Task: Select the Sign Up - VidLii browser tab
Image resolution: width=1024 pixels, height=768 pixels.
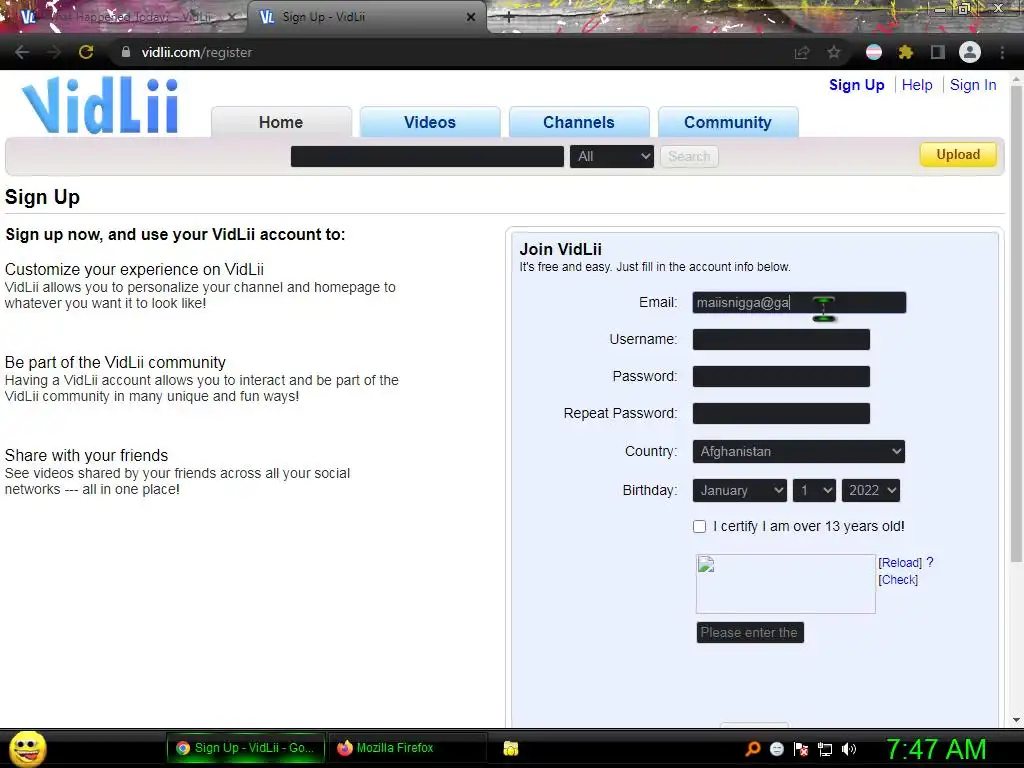Action: pyautogui.click(x=366, y=17)
